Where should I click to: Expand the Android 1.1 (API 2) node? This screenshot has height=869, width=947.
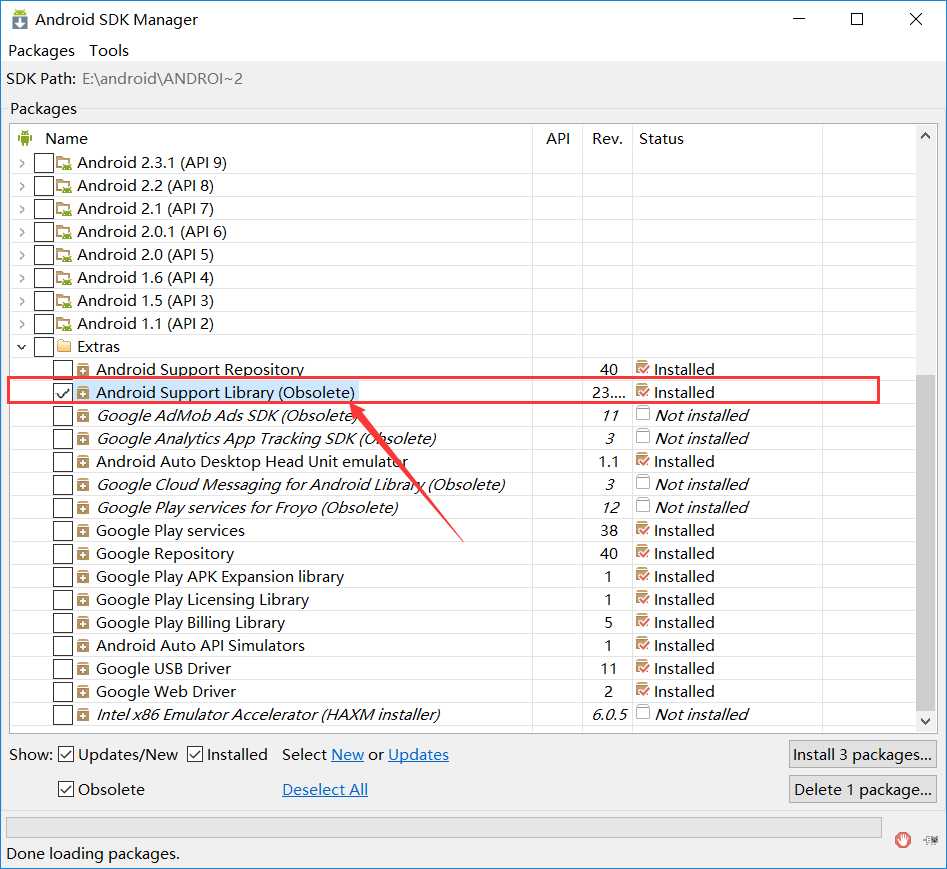pyautogui.click(x=22, y=324)
